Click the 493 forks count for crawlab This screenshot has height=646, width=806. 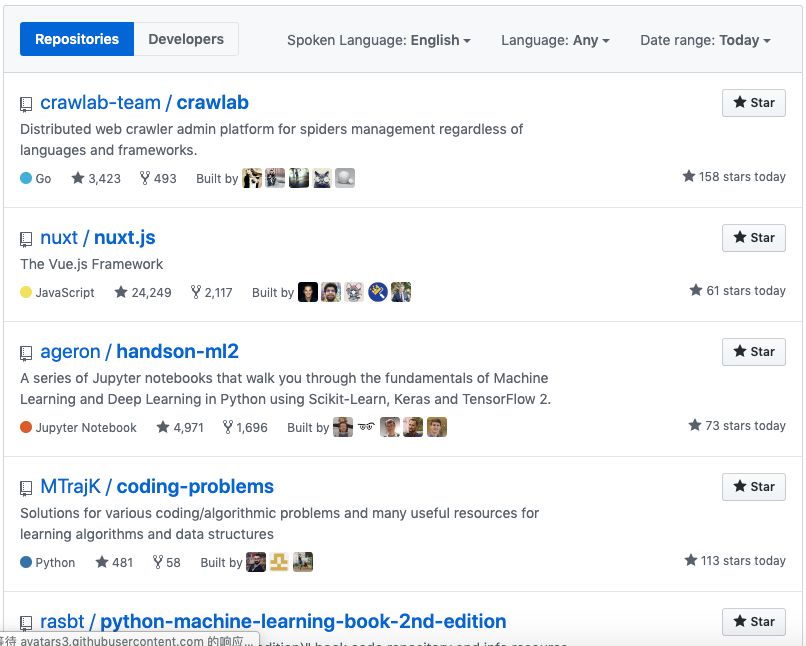point(158,178)
